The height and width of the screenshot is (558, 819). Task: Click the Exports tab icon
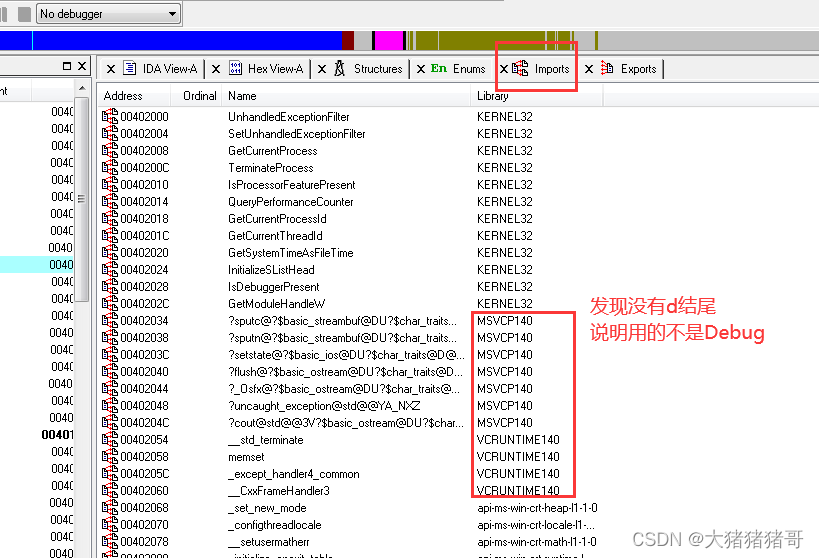607,68
